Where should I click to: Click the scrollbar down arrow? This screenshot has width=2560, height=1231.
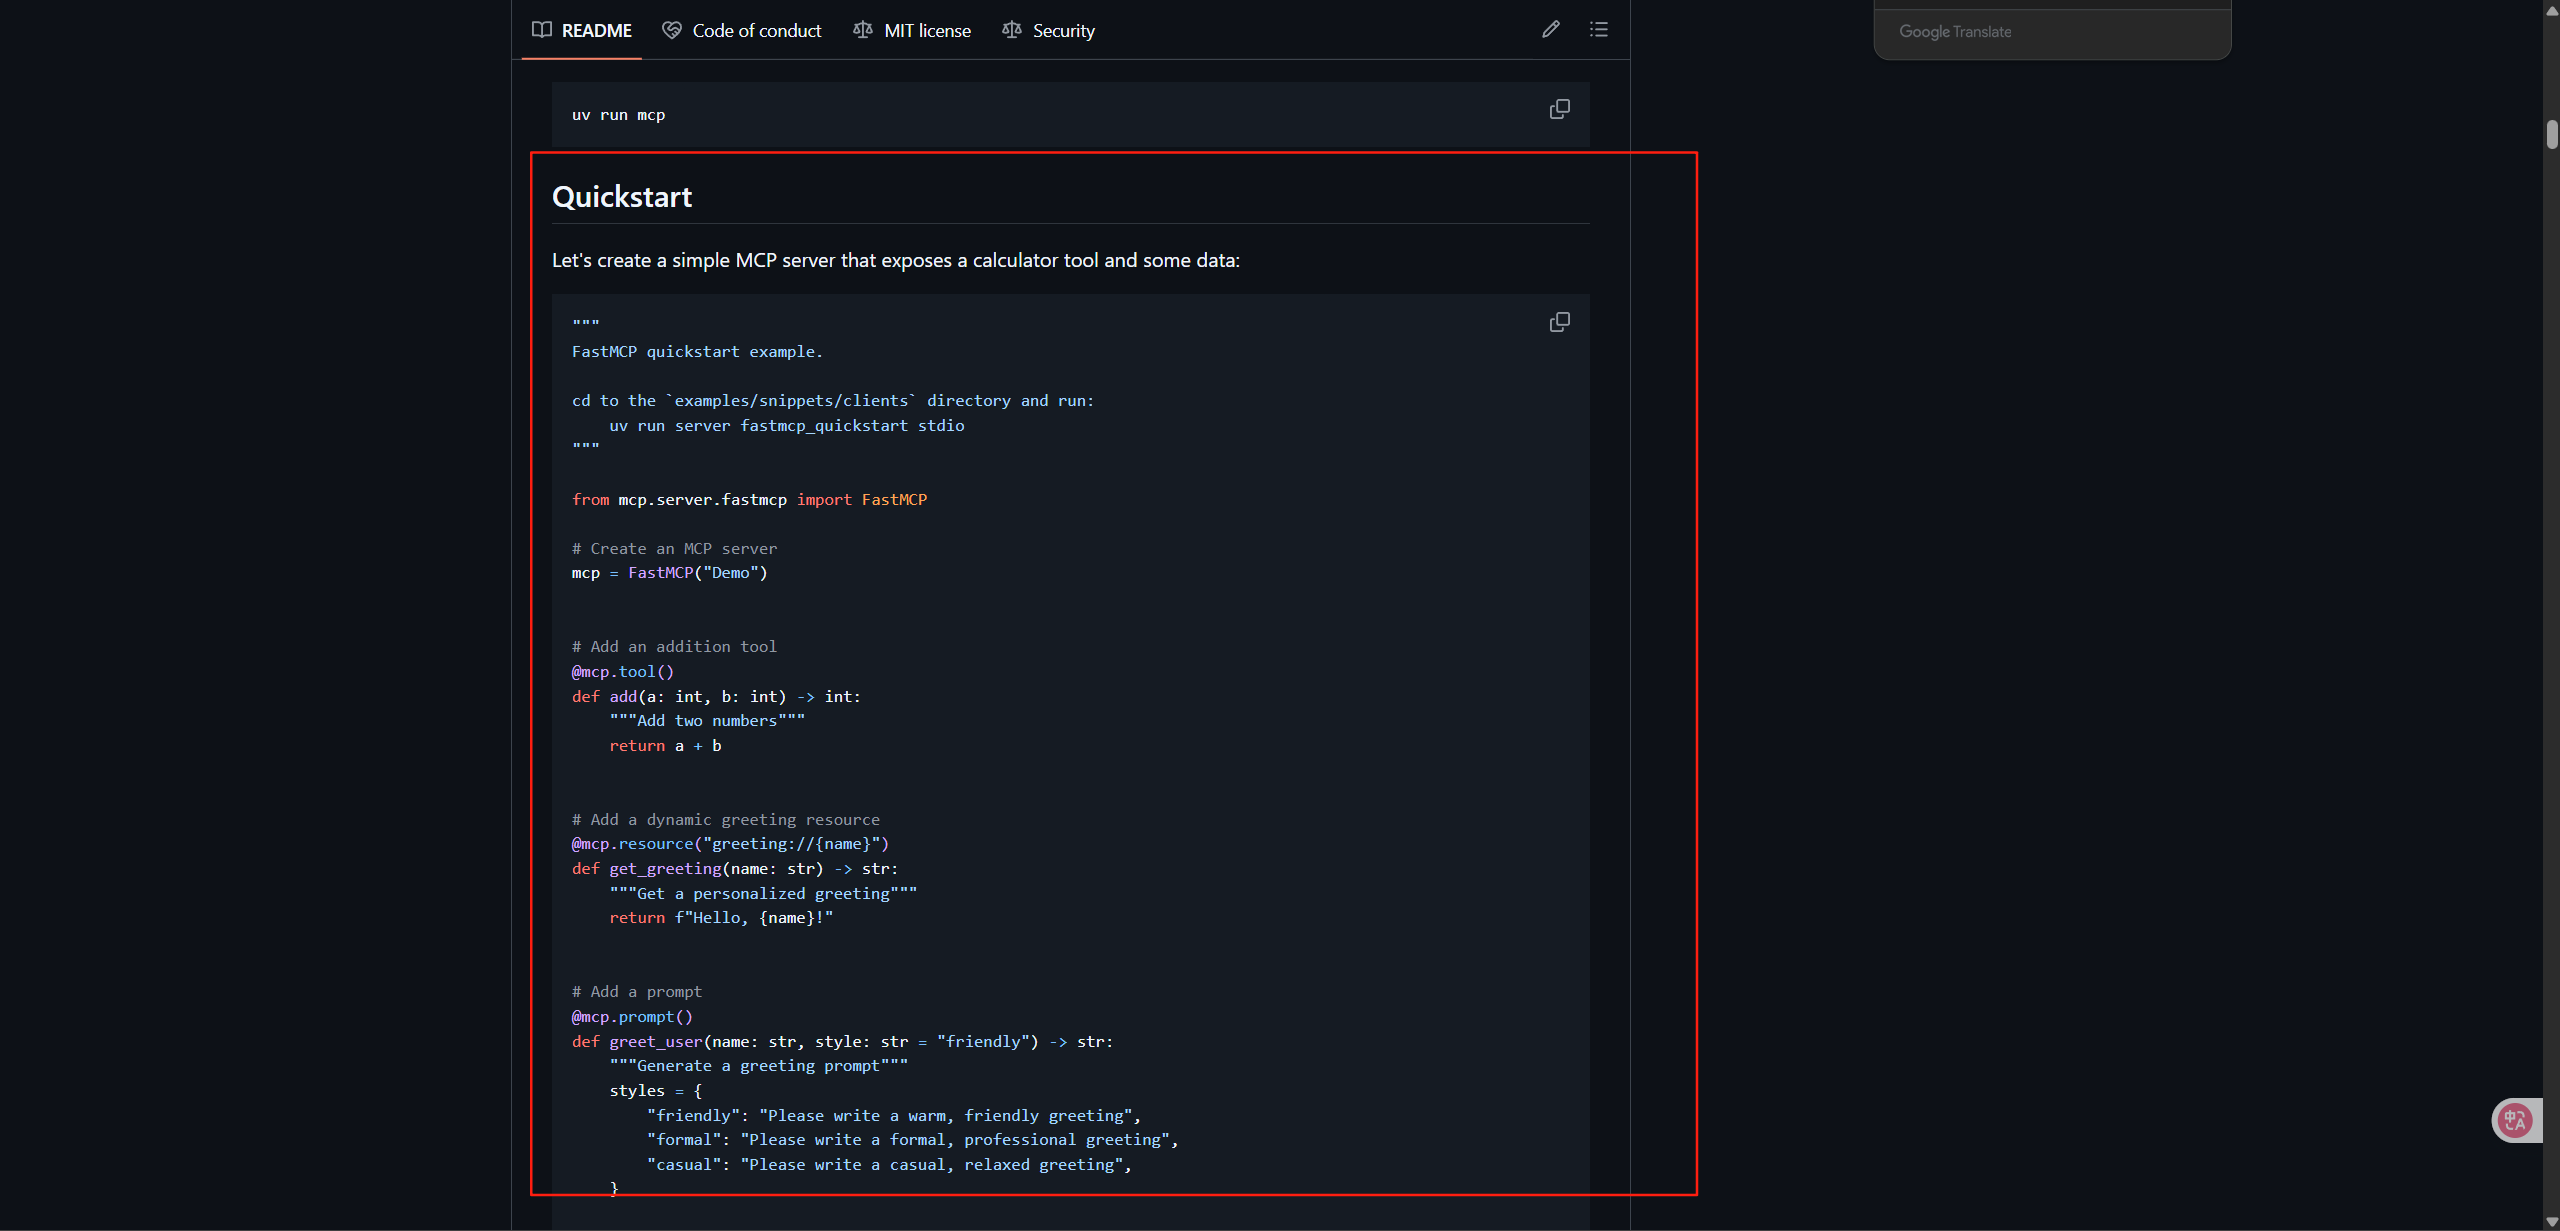click(x=2551, y=1221)
